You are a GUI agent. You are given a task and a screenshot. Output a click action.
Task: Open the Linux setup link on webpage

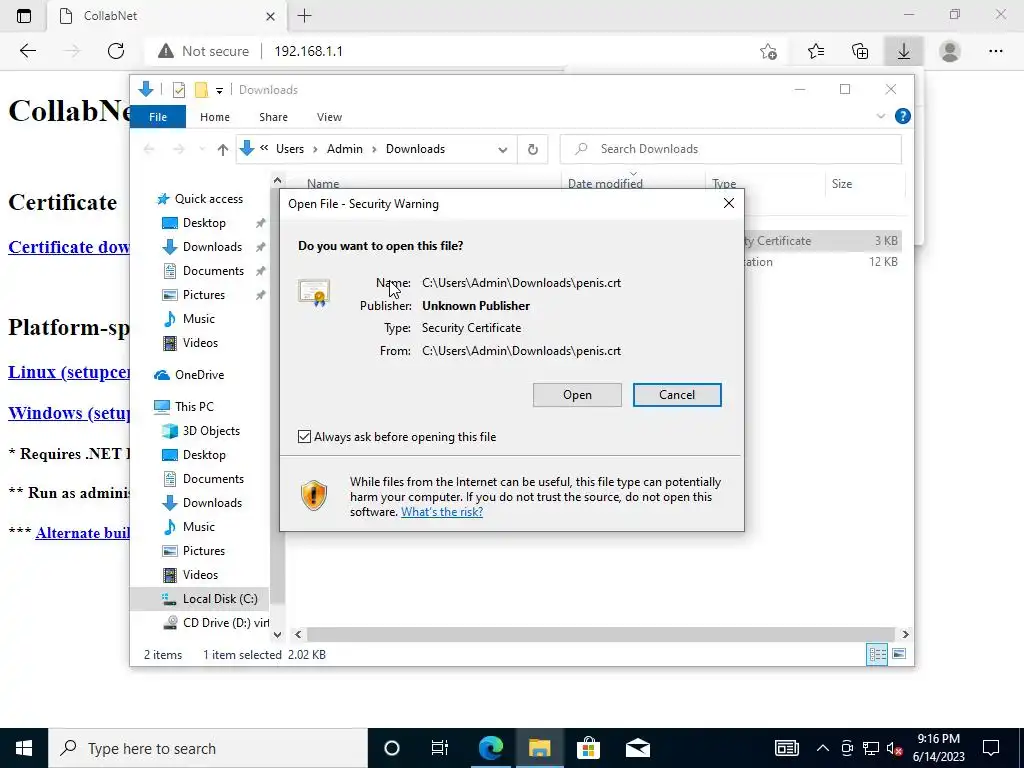(x=69, y=372)
